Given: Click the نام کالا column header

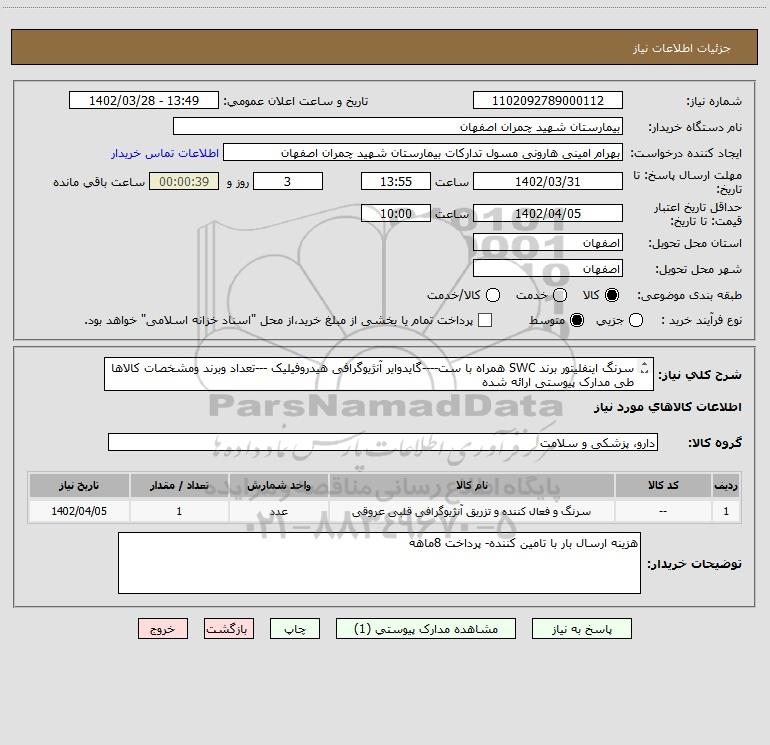Looking at the screenshot, I should (x=471, y=485).
